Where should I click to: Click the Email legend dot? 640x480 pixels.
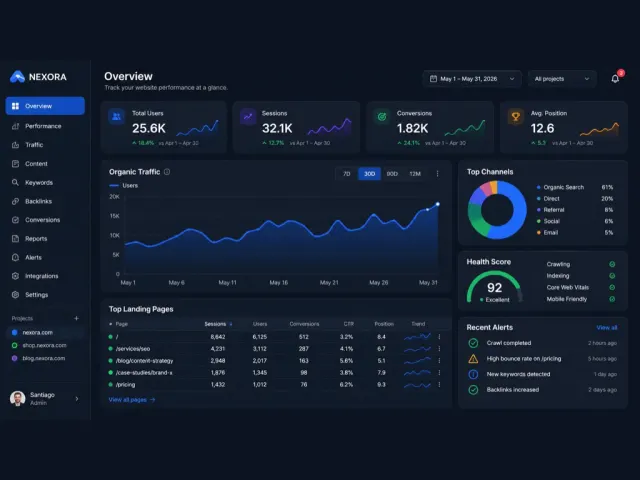click(x=538, y=233)
